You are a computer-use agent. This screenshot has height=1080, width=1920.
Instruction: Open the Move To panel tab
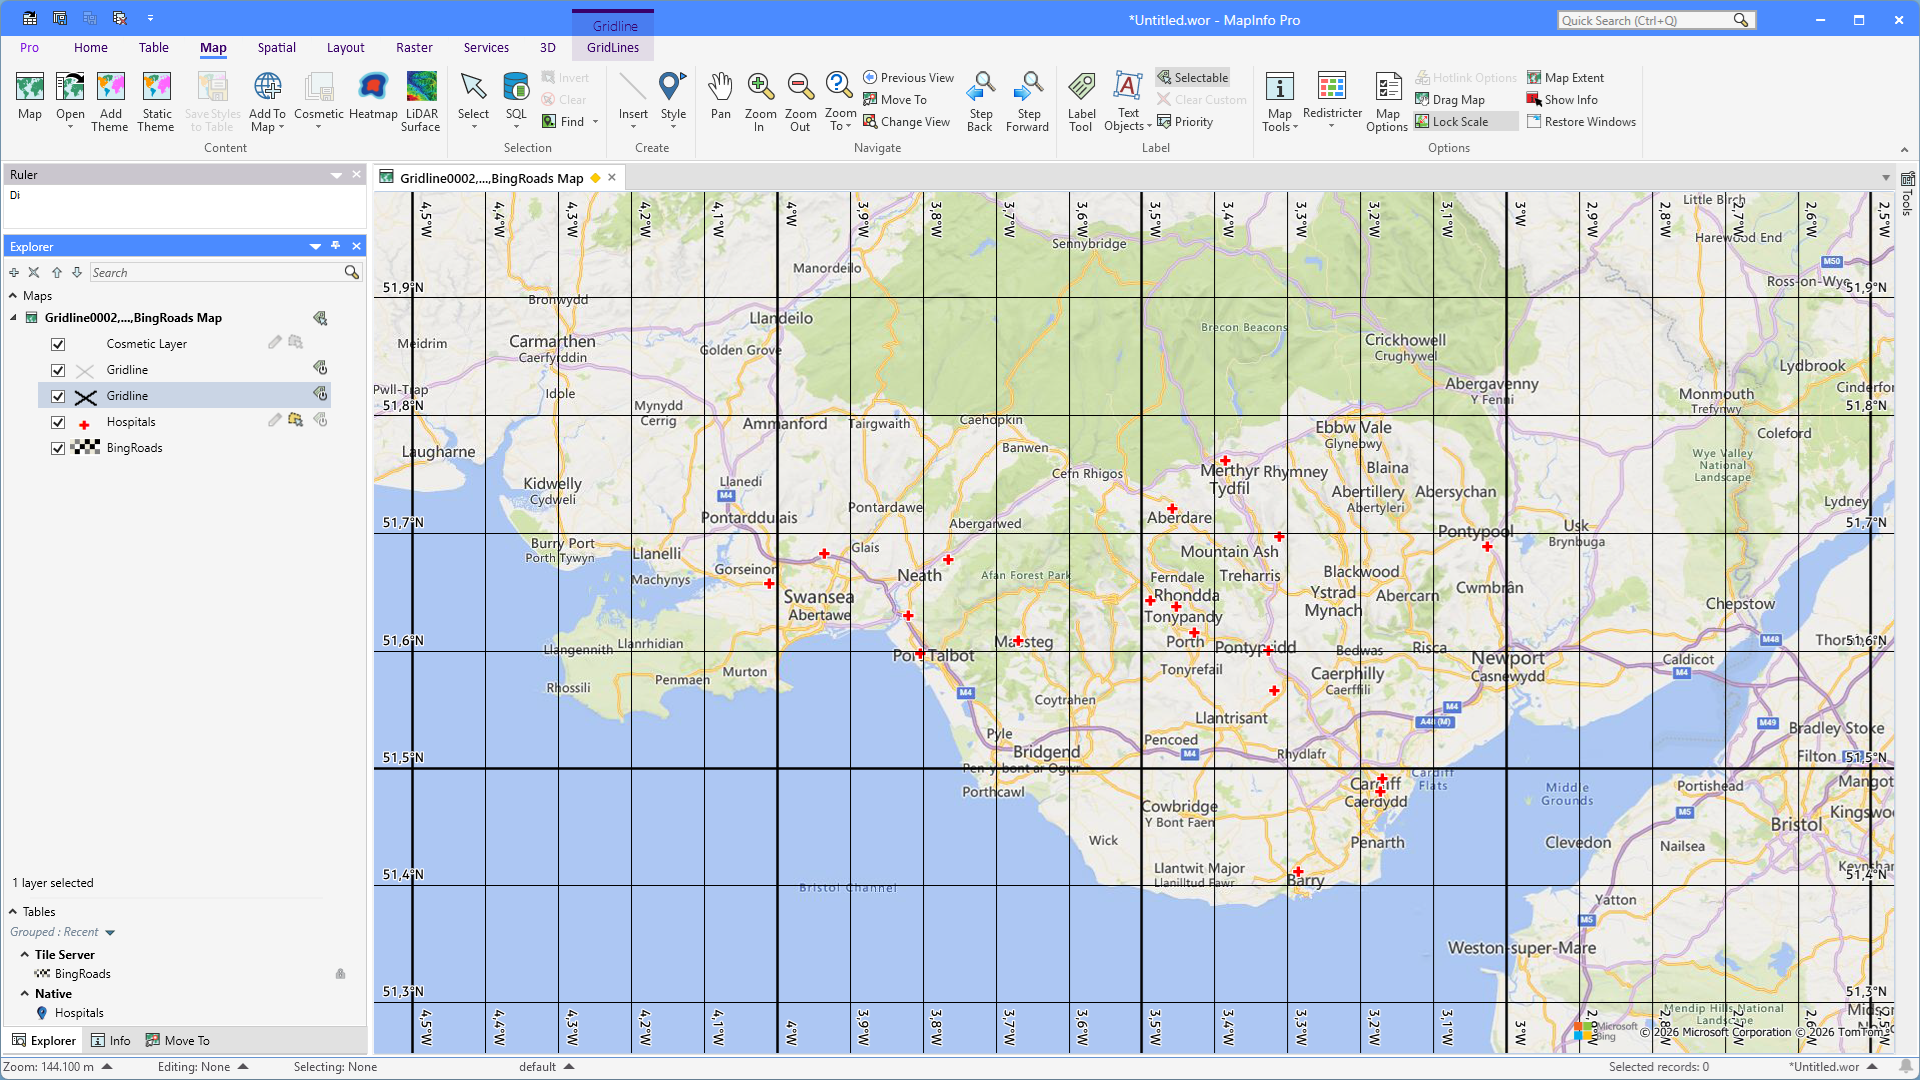click(x=178, y=1040)
